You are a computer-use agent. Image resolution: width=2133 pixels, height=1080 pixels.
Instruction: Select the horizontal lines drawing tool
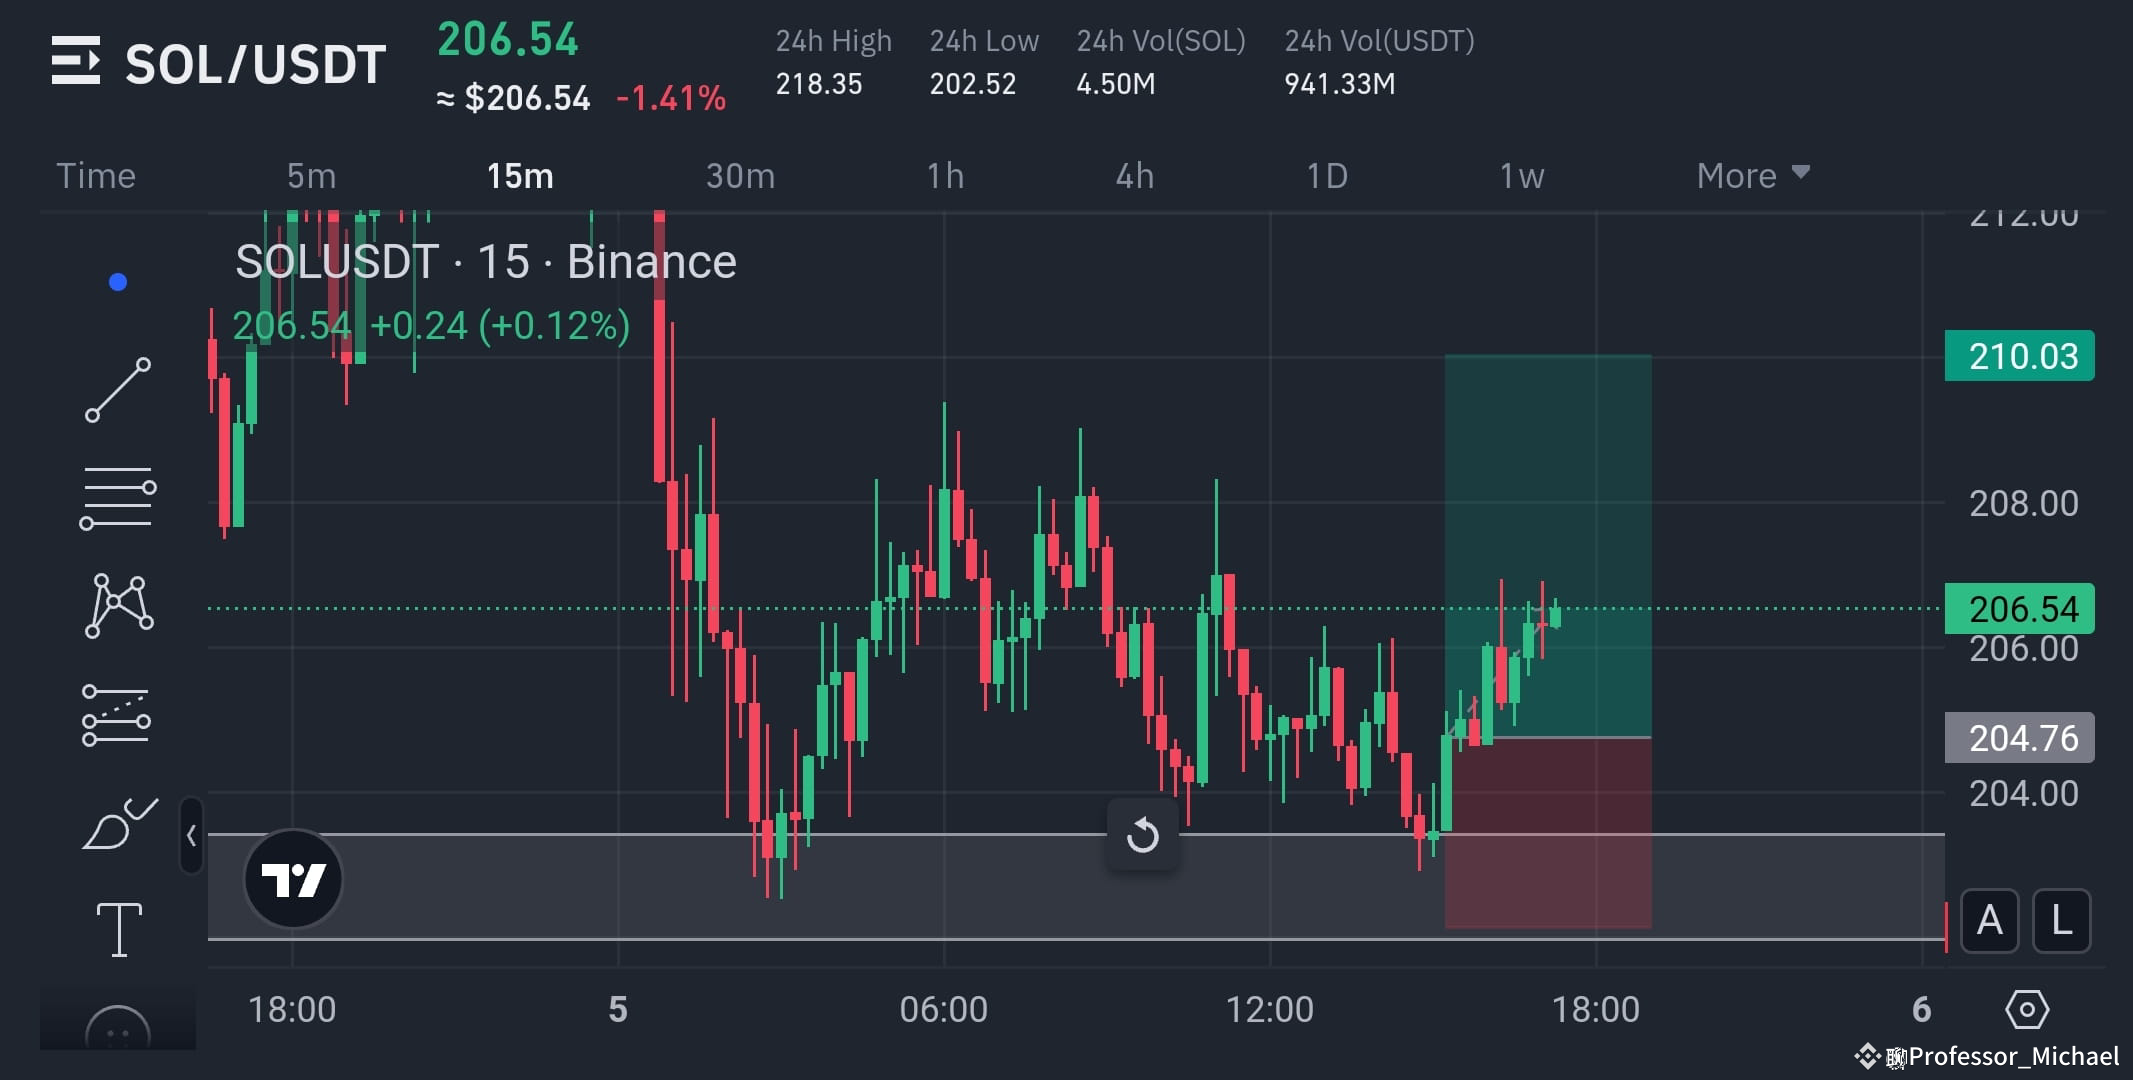click(117, 497)
